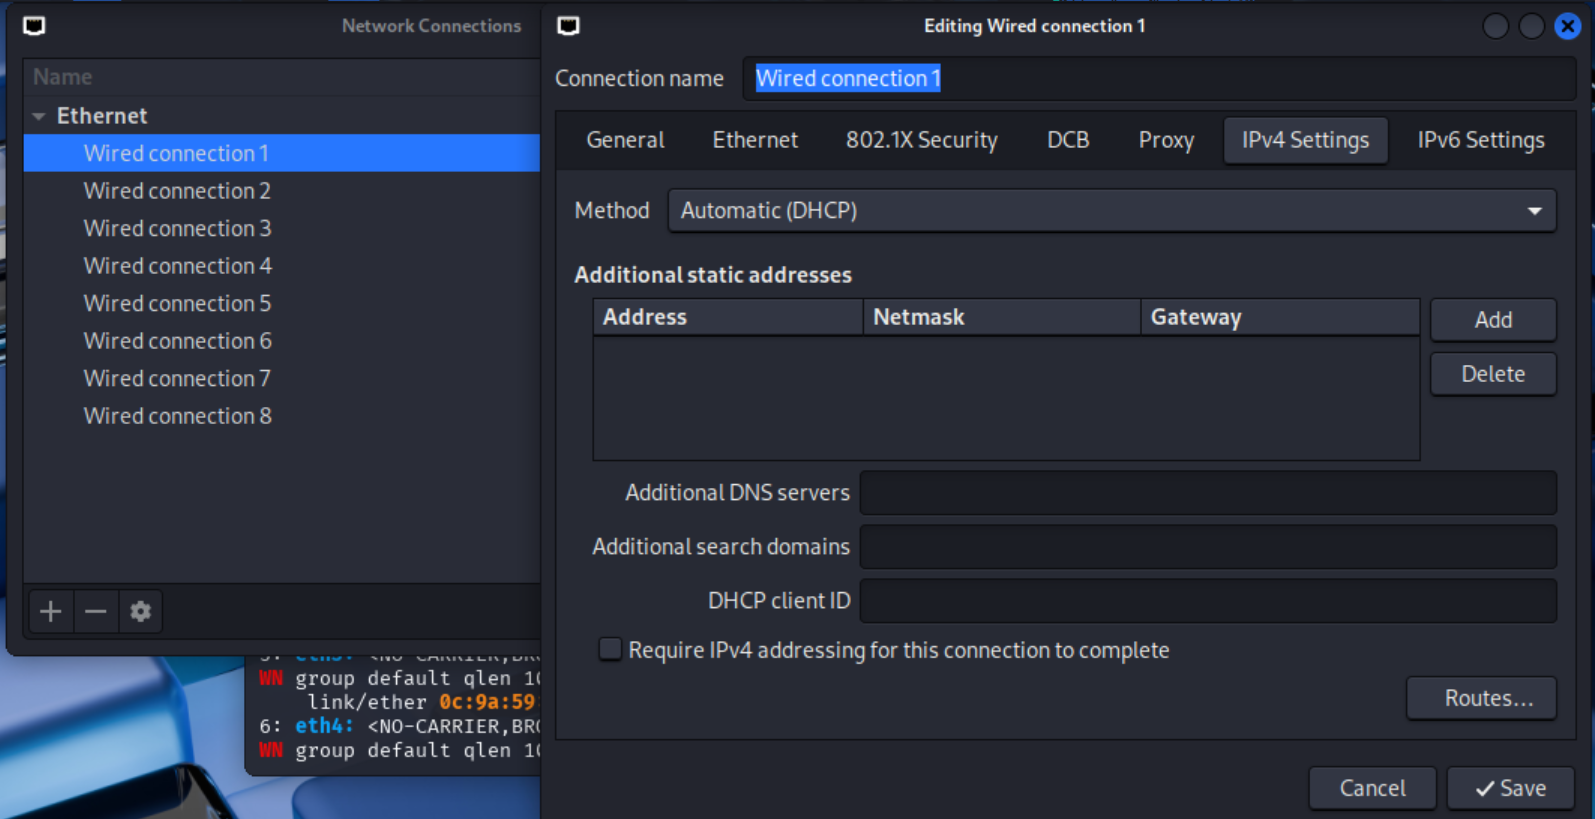This screenshot has width=1595, height=819.
Task: Click the Add address button
Action: pos(1493,320)
